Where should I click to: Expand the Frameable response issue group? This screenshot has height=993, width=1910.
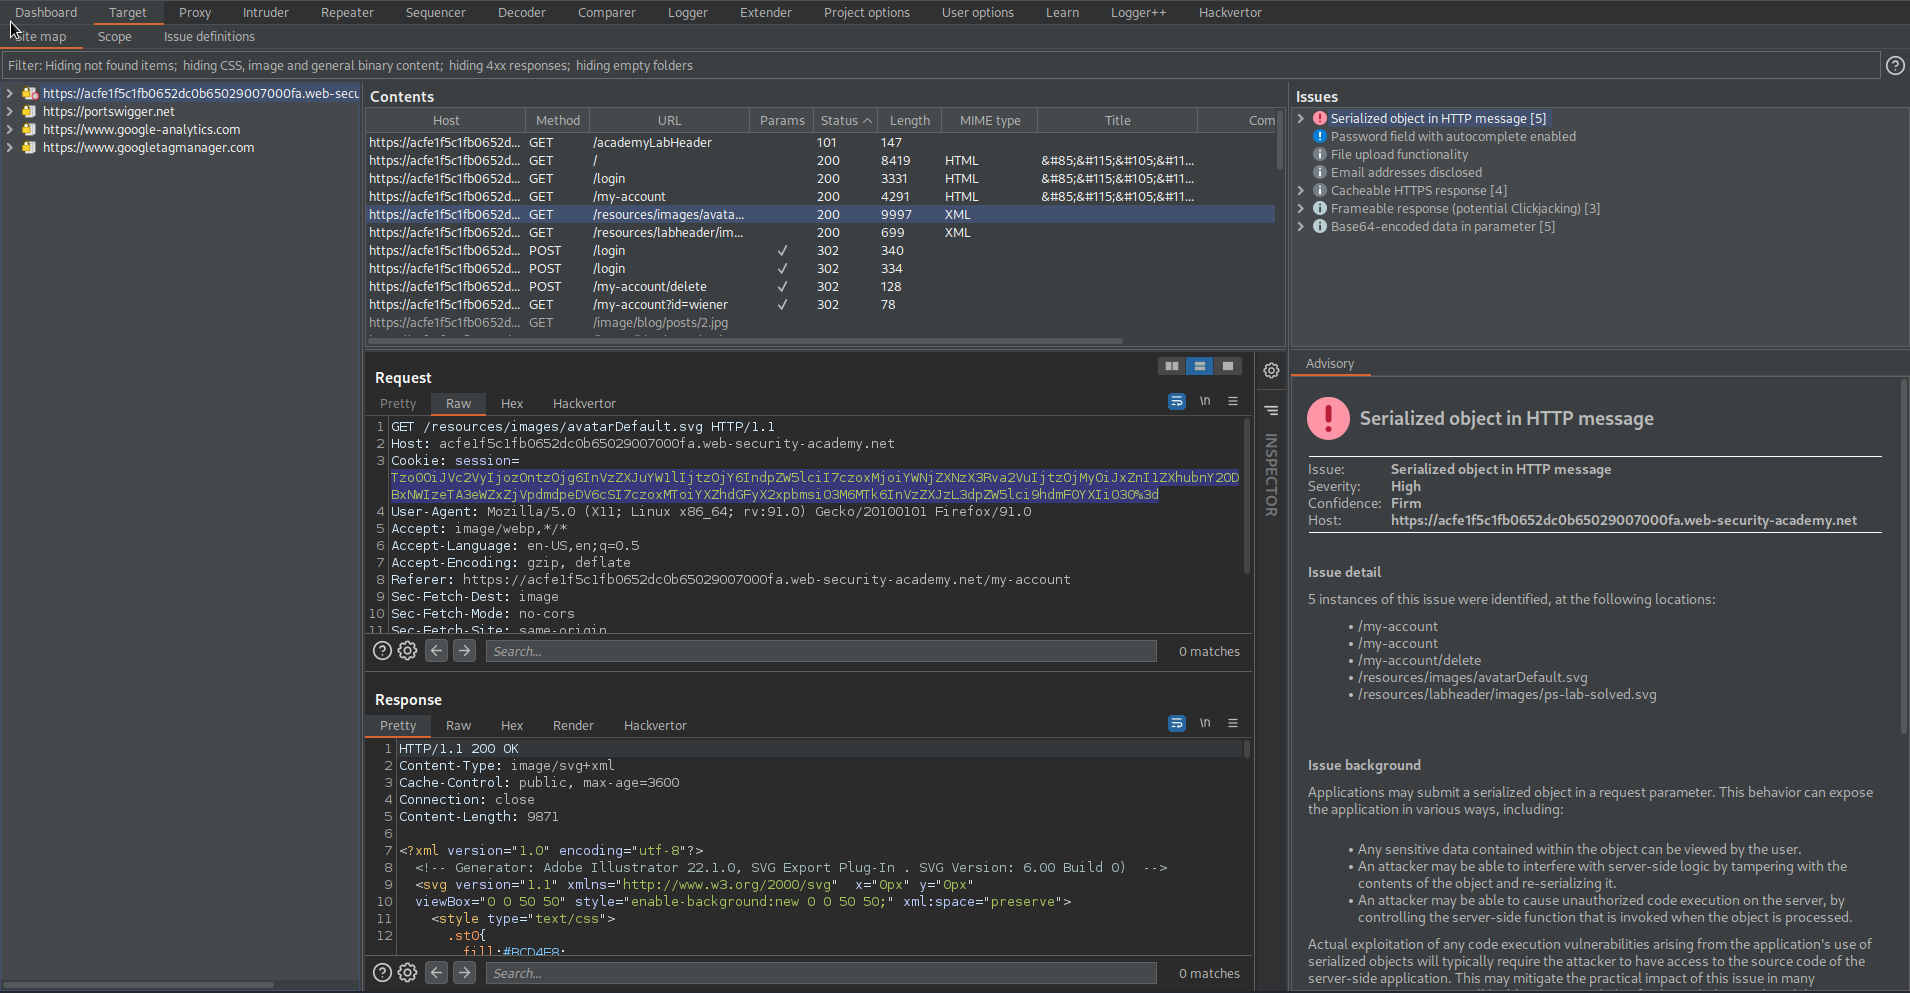tap(1301, 208)
